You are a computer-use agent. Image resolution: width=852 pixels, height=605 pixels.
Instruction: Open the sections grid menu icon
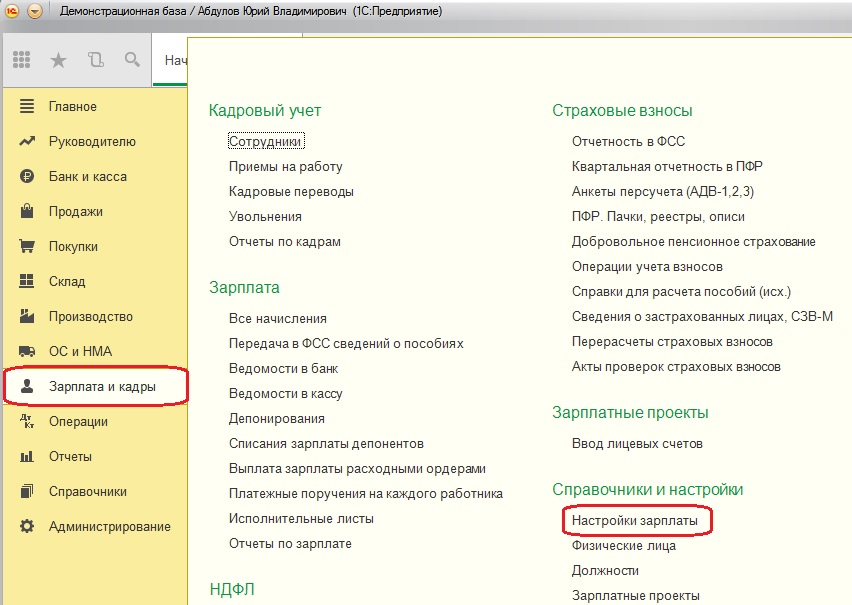tap(21, 59)
